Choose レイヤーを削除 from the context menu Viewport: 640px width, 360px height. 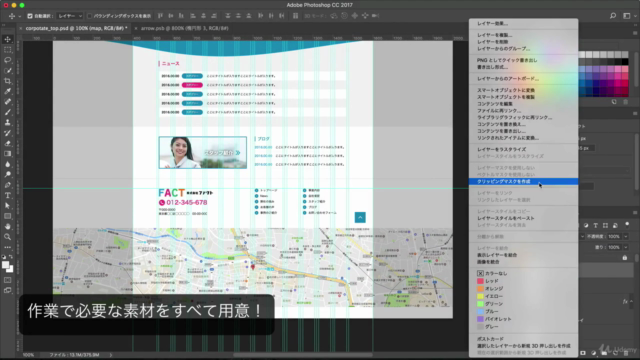pyautogui.click(x=523, y=42)
